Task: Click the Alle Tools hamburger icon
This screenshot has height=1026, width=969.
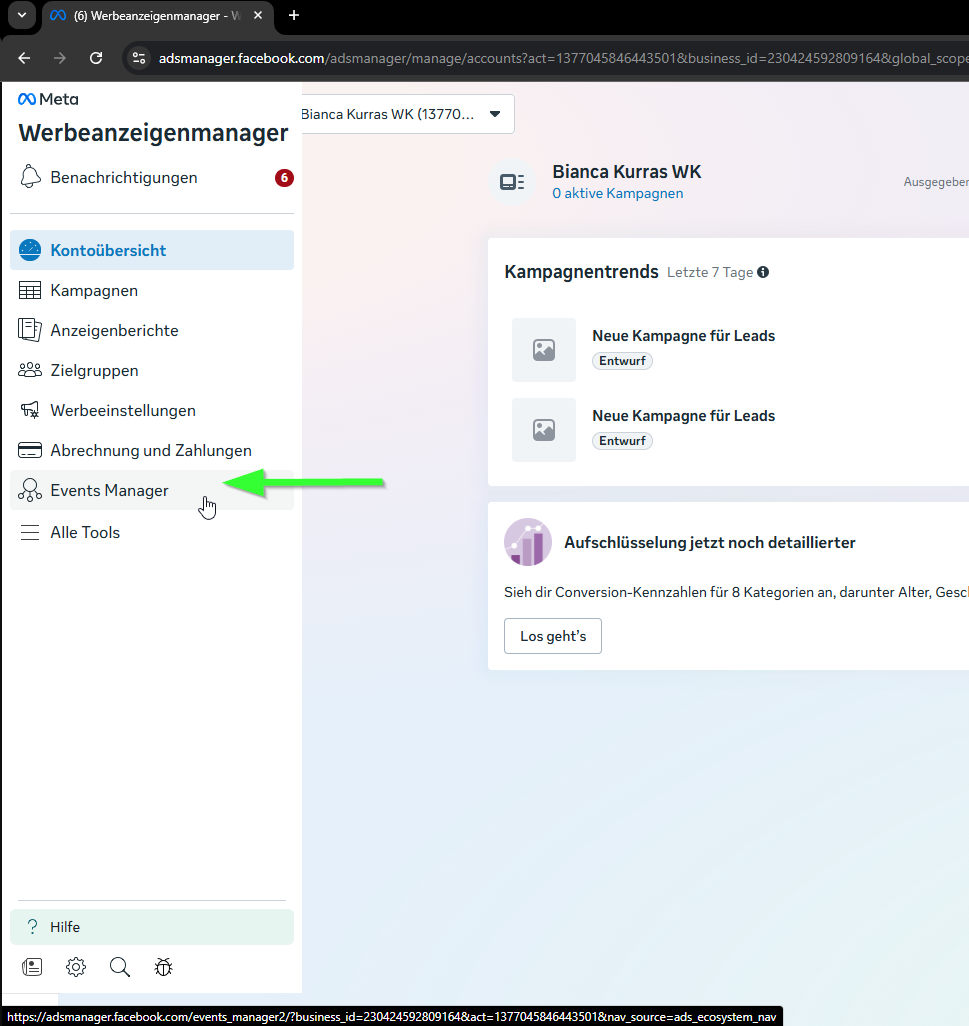Action: 30,533
